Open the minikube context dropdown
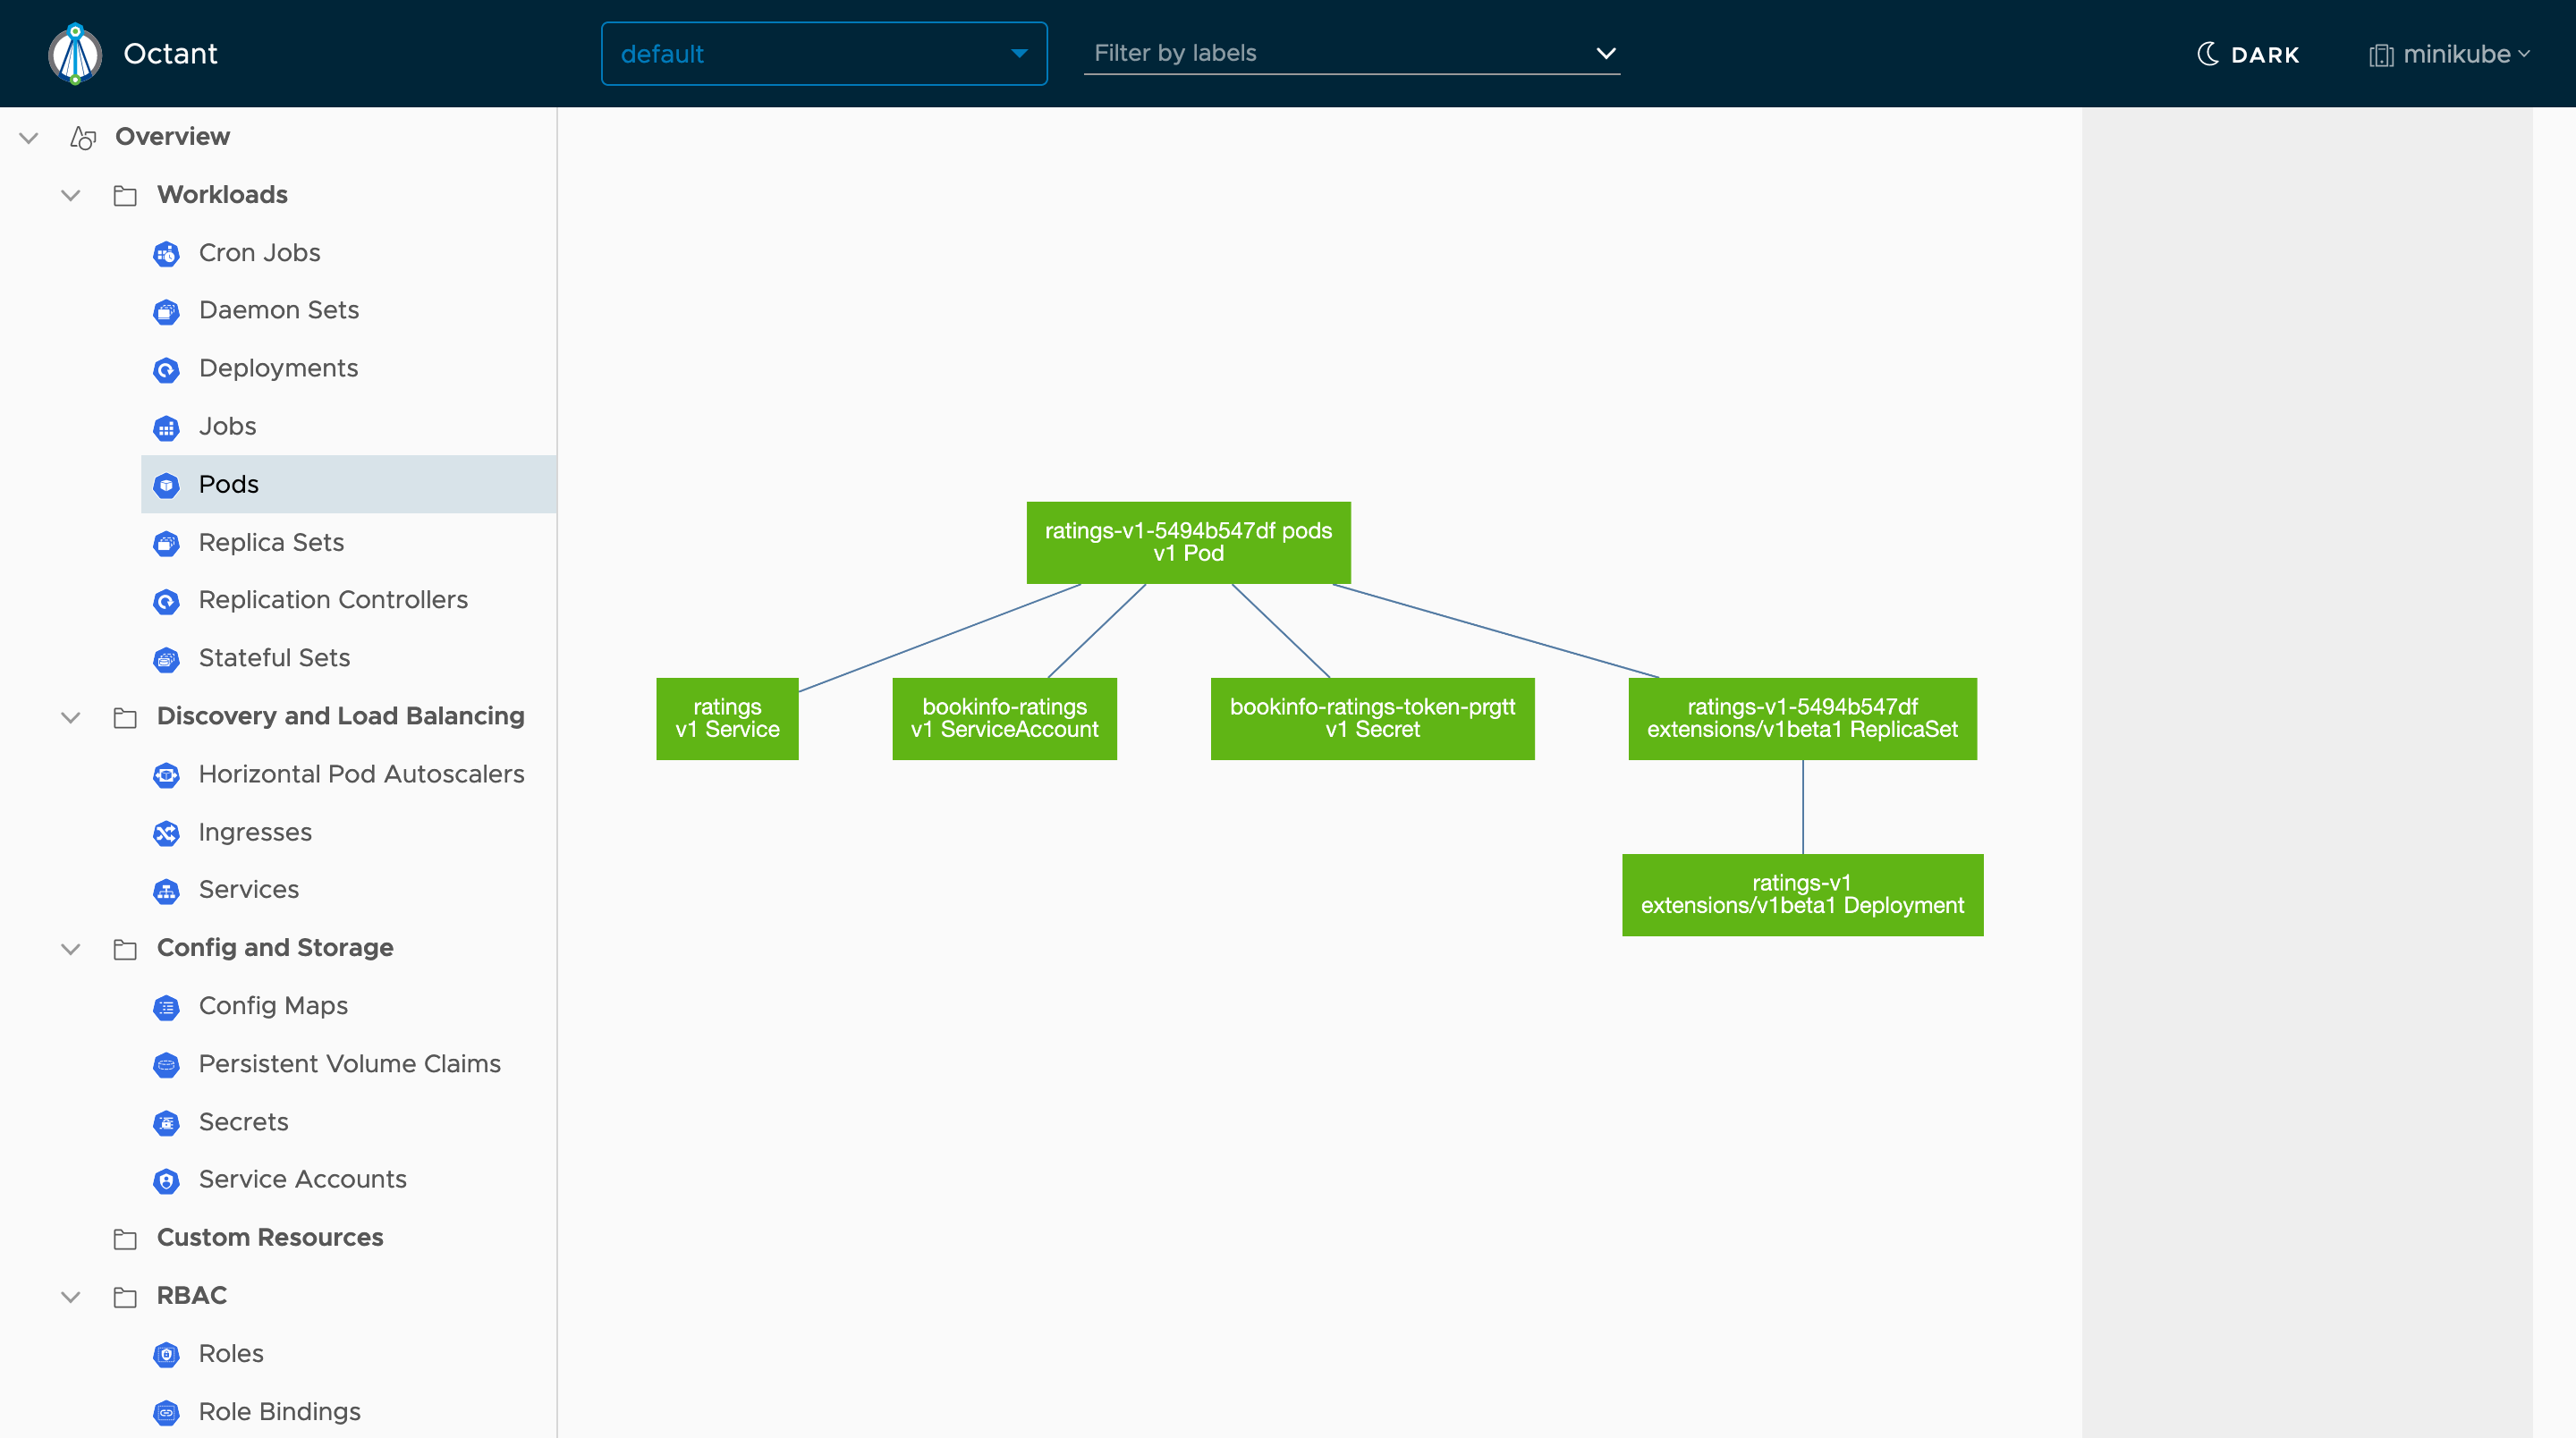The width and height of the screenshot is (2576, 1438). [2449, 54]
